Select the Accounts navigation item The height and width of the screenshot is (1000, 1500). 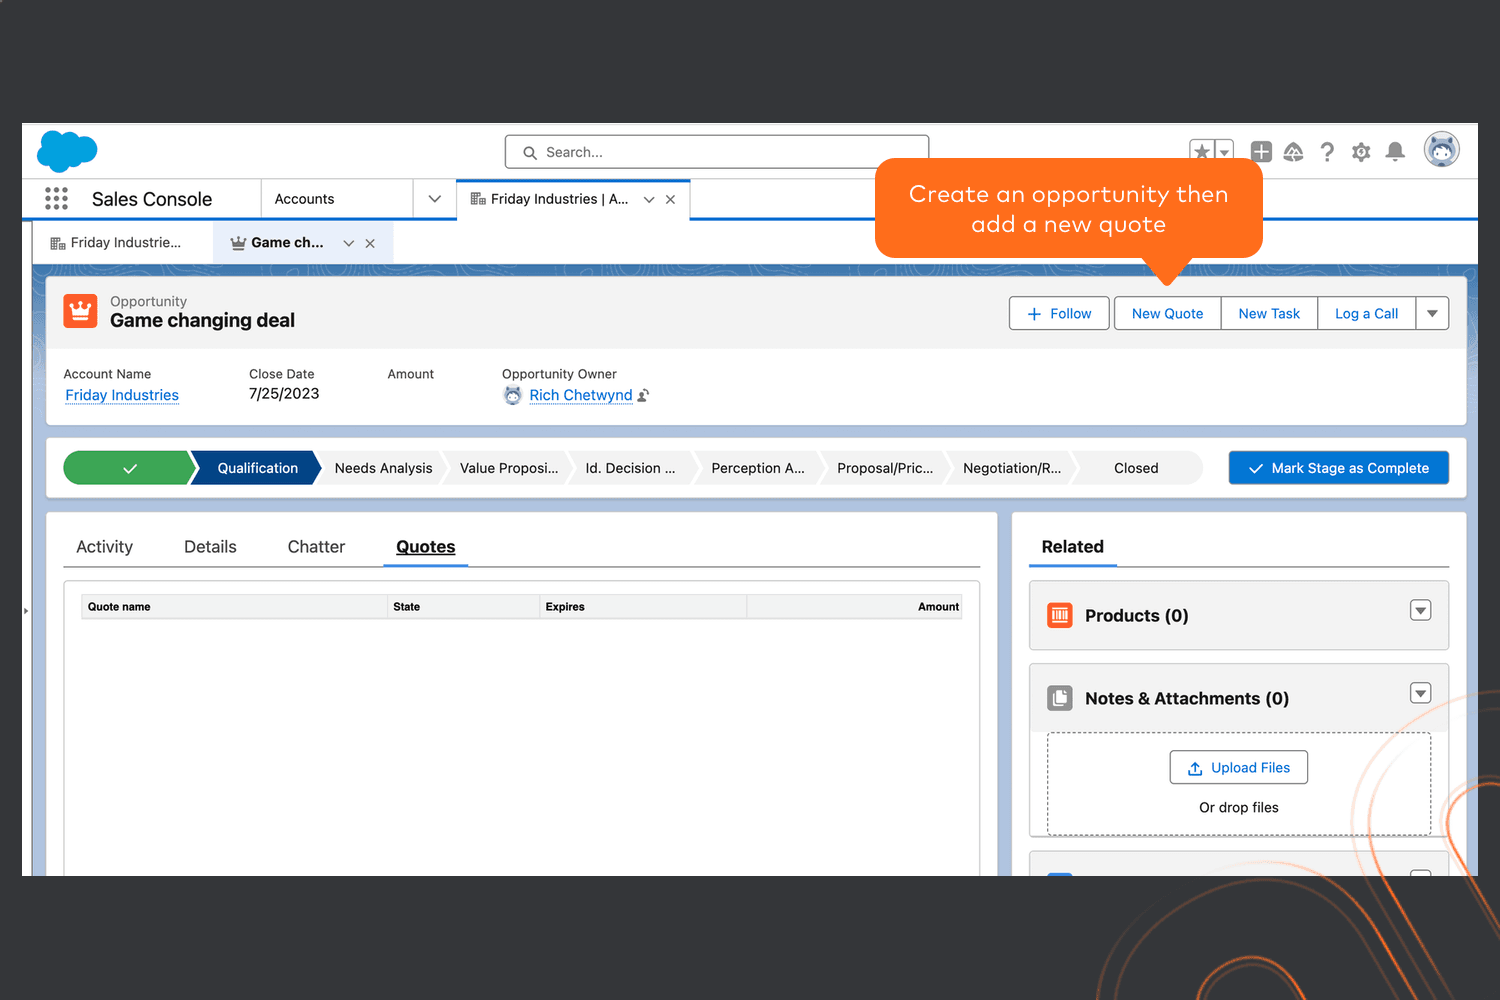[x=305, y=199]
